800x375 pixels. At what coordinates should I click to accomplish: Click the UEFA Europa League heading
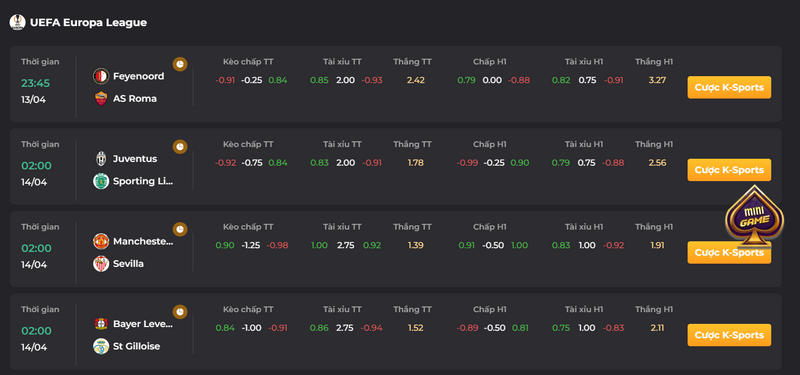[x=88, y=22]
